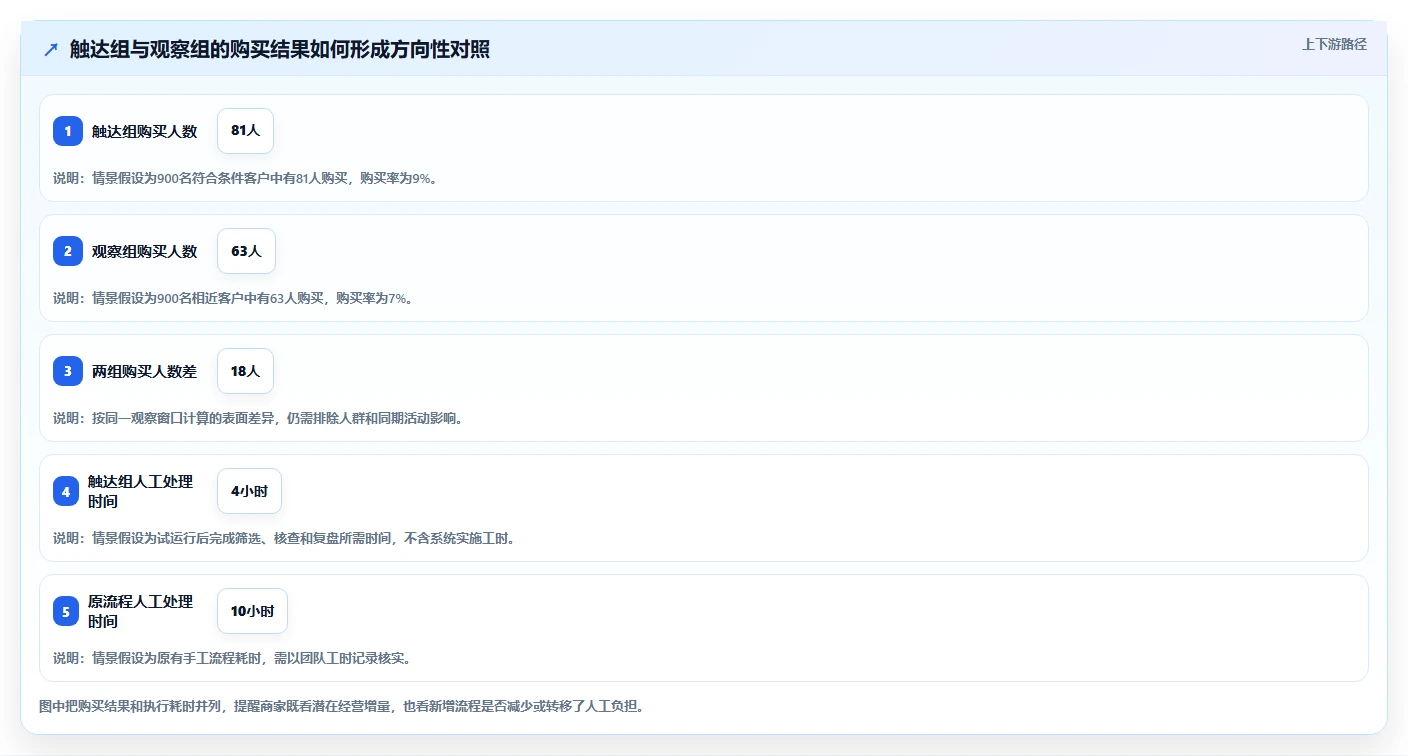
Task: Click the 上下游路径 label in the header
Action: (1334, 44)
